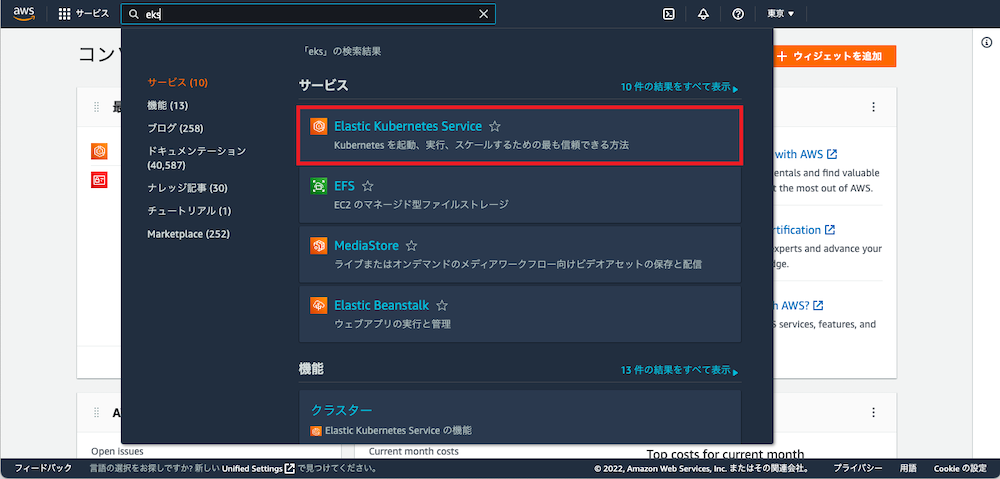Show all 10 サービス results link
The image size is (1000, 479).
pos(680,87)
